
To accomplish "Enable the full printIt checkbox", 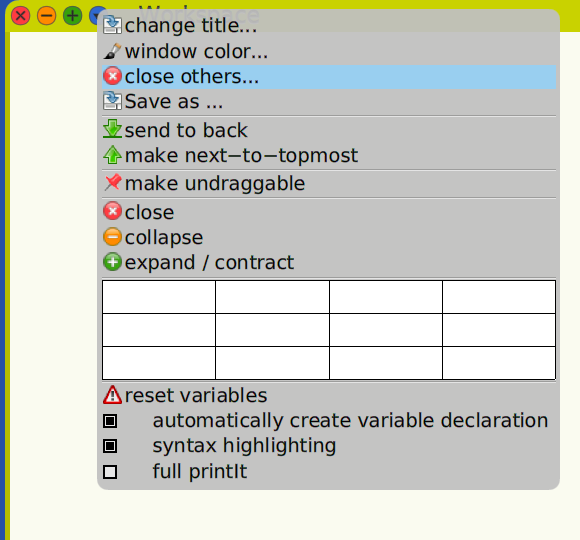I will click(x=110, y=472).
